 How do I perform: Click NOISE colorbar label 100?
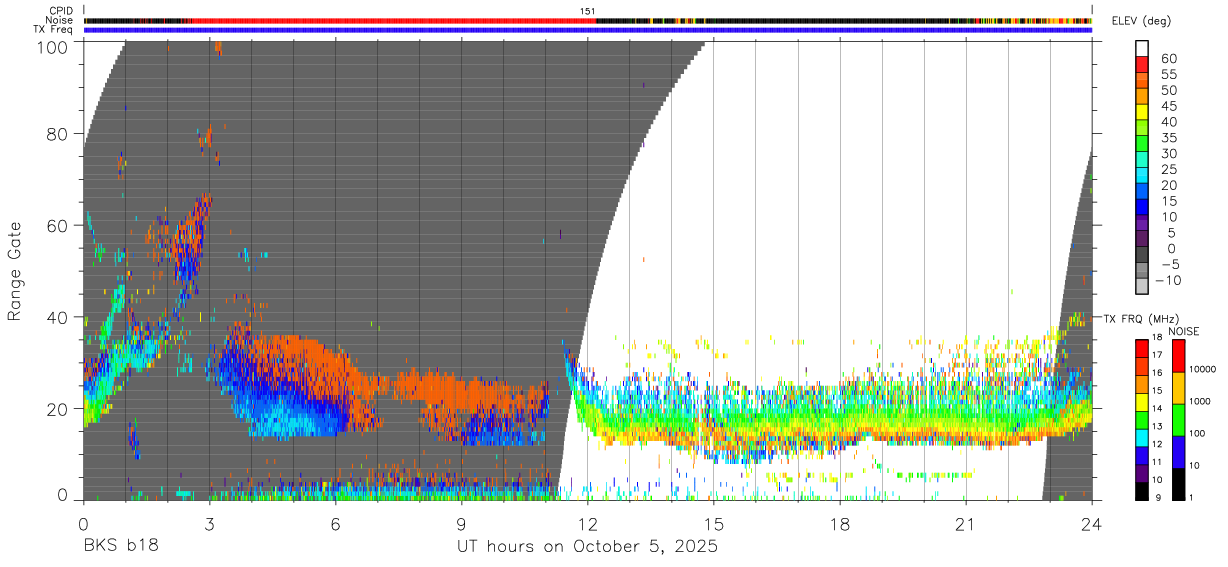[x=1198, y=433]
